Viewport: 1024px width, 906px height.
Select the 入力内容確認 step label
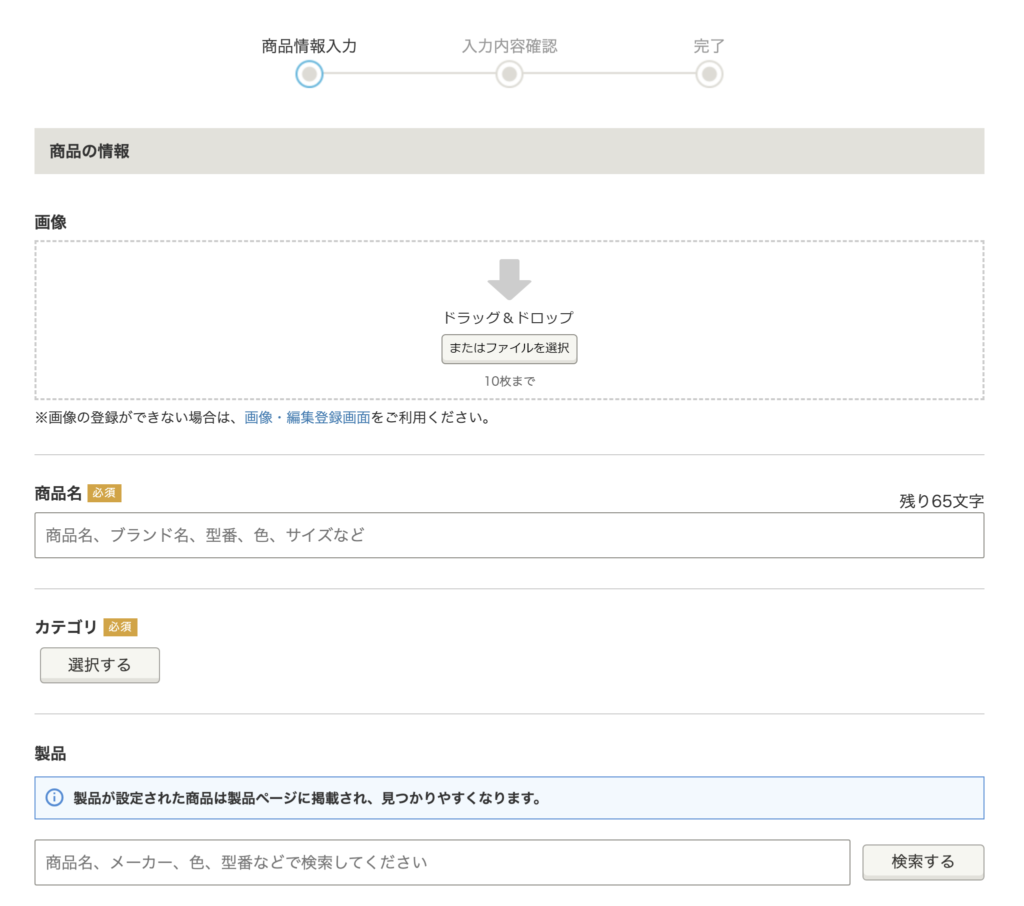(x=509, y=46)
